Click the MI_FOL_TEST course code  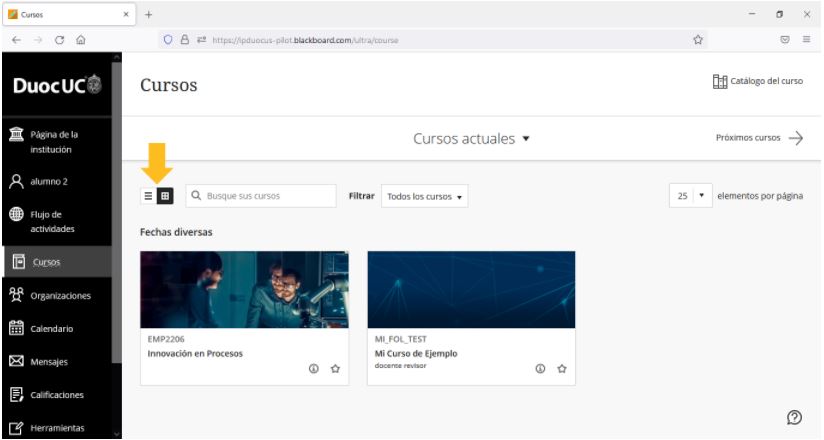(x=400, y=339)
